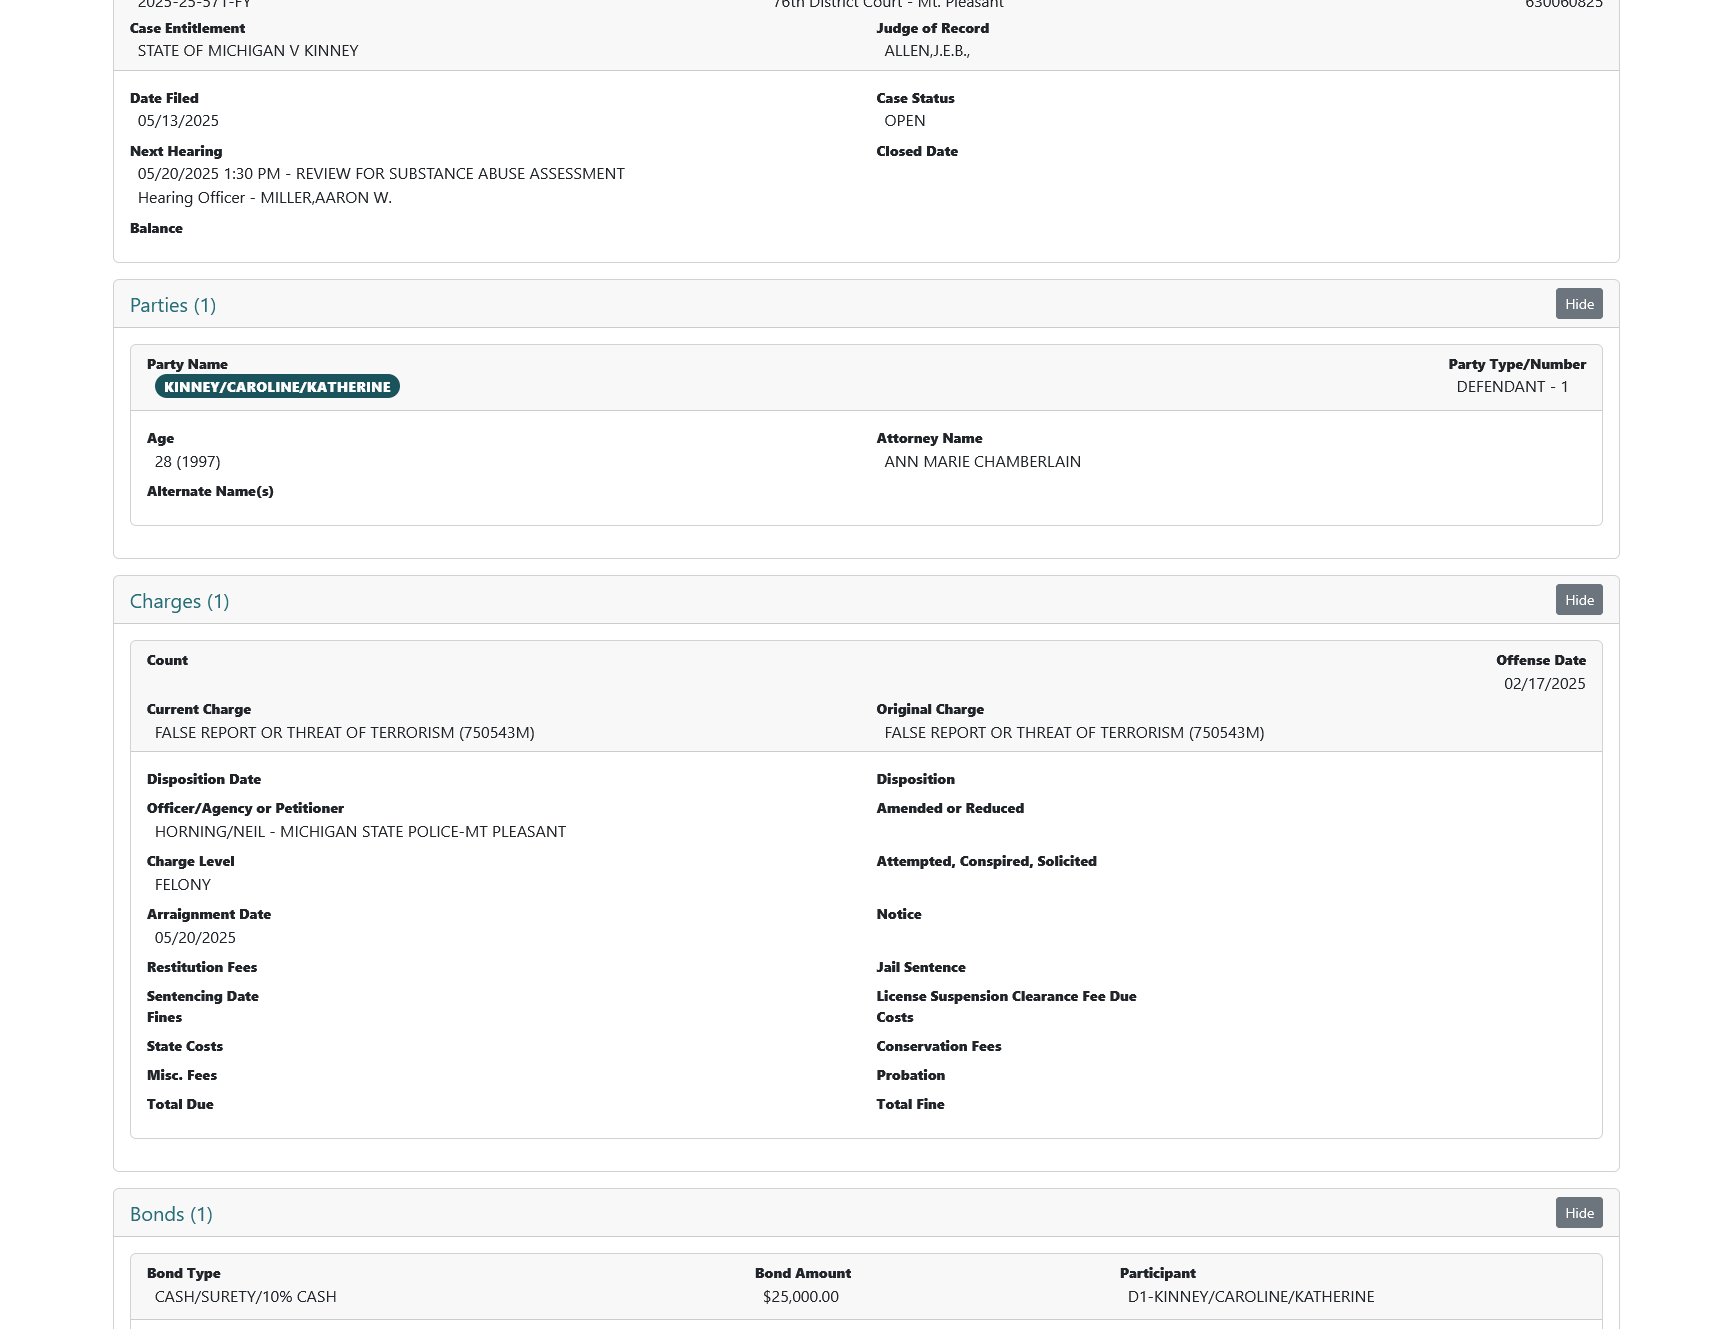Click the Jail Sentence label

(921, 968)
